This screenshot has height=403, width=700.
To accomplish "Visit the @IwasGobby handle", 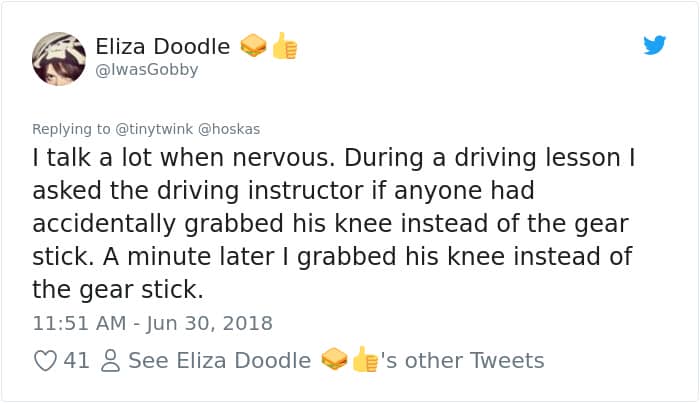I will pos(147,70).
